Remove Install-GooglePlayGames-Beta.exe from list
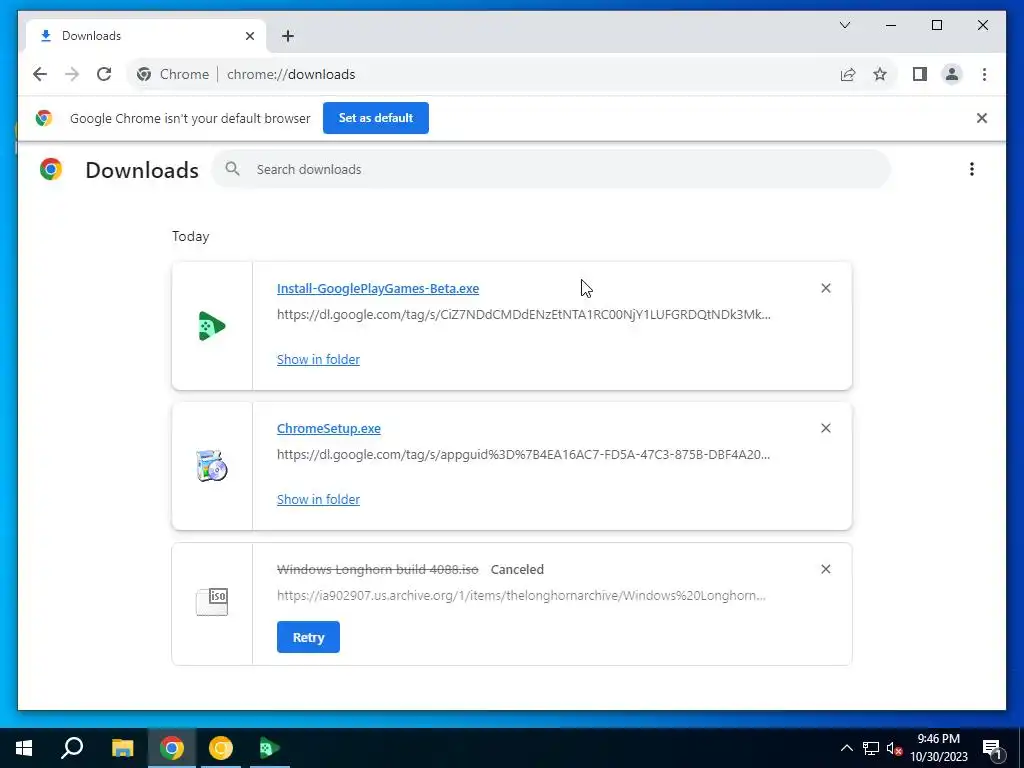The image size is (1024, 768). coord(825,288)
